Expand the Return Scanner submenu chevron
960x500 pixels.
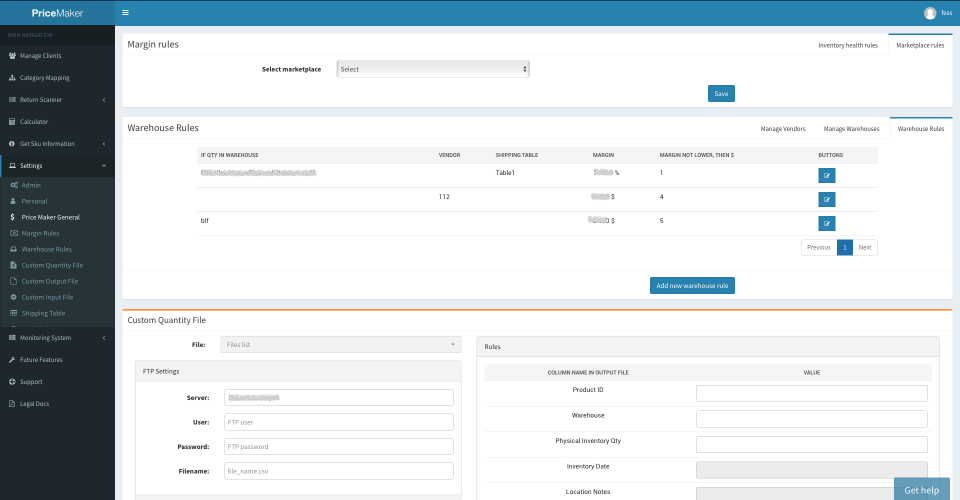(x=104, y=100)
